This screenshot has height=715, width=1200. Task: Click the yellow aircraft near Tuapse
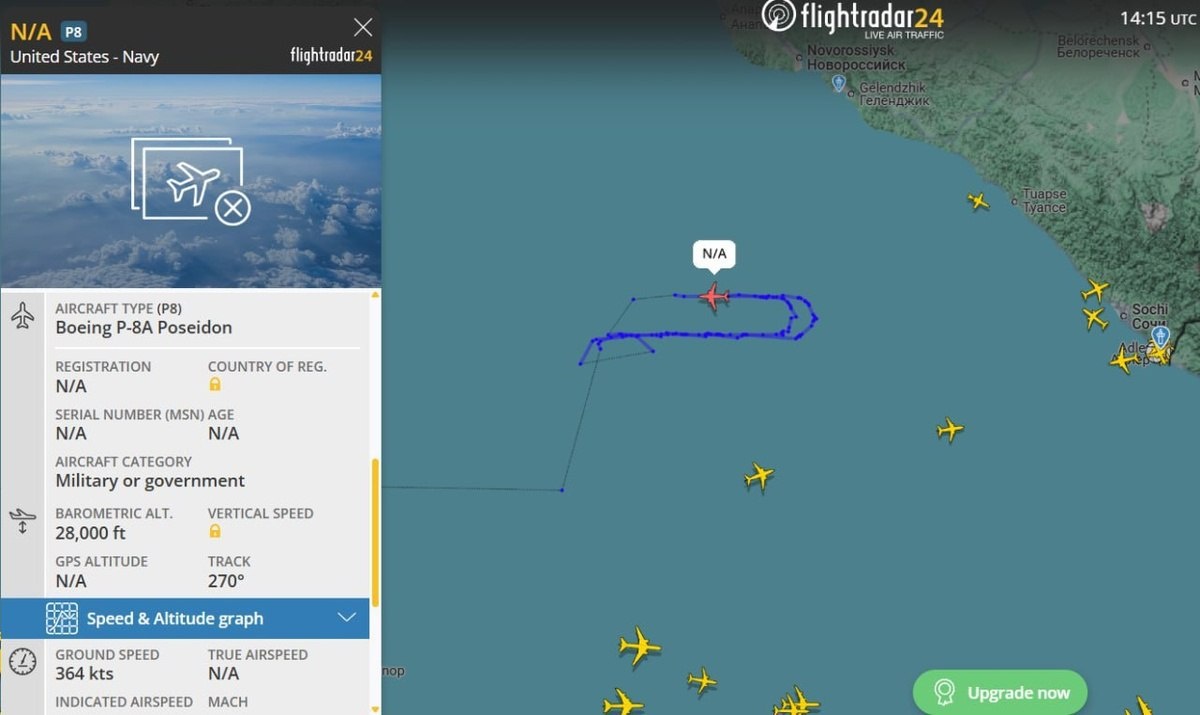(978, 201)
